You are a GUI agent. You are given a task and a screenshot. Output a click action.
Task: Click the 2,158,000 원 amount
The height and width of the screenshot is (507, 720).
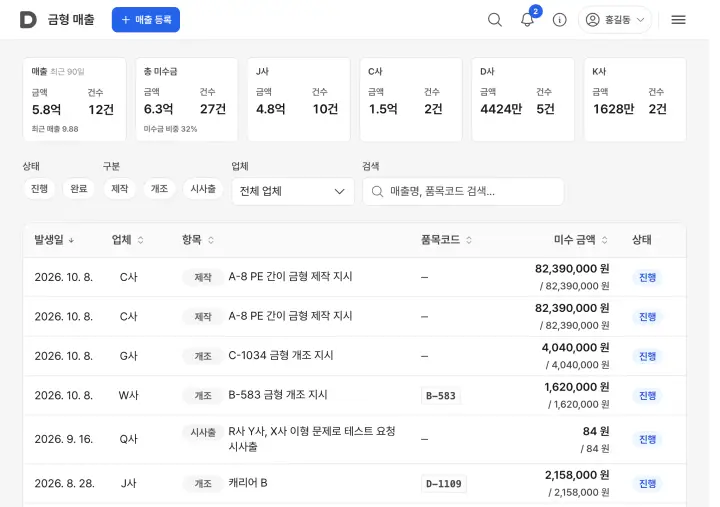coord(577,475)
